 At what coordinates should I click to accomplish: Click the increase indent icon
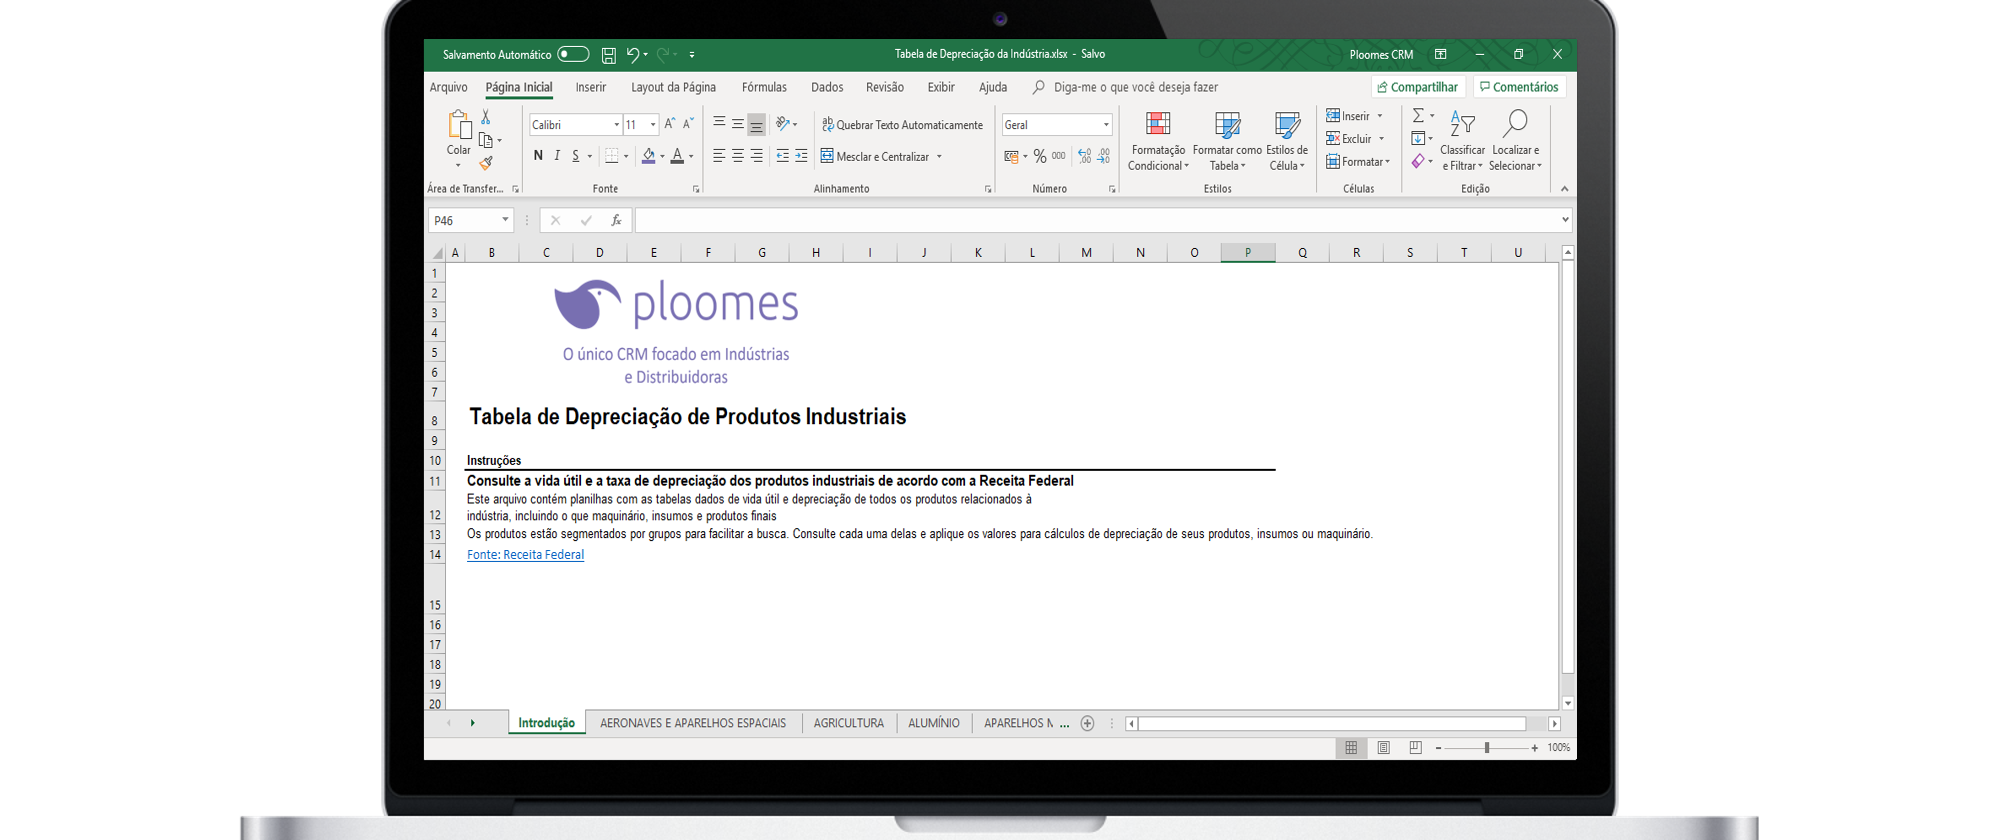(801, 156)
